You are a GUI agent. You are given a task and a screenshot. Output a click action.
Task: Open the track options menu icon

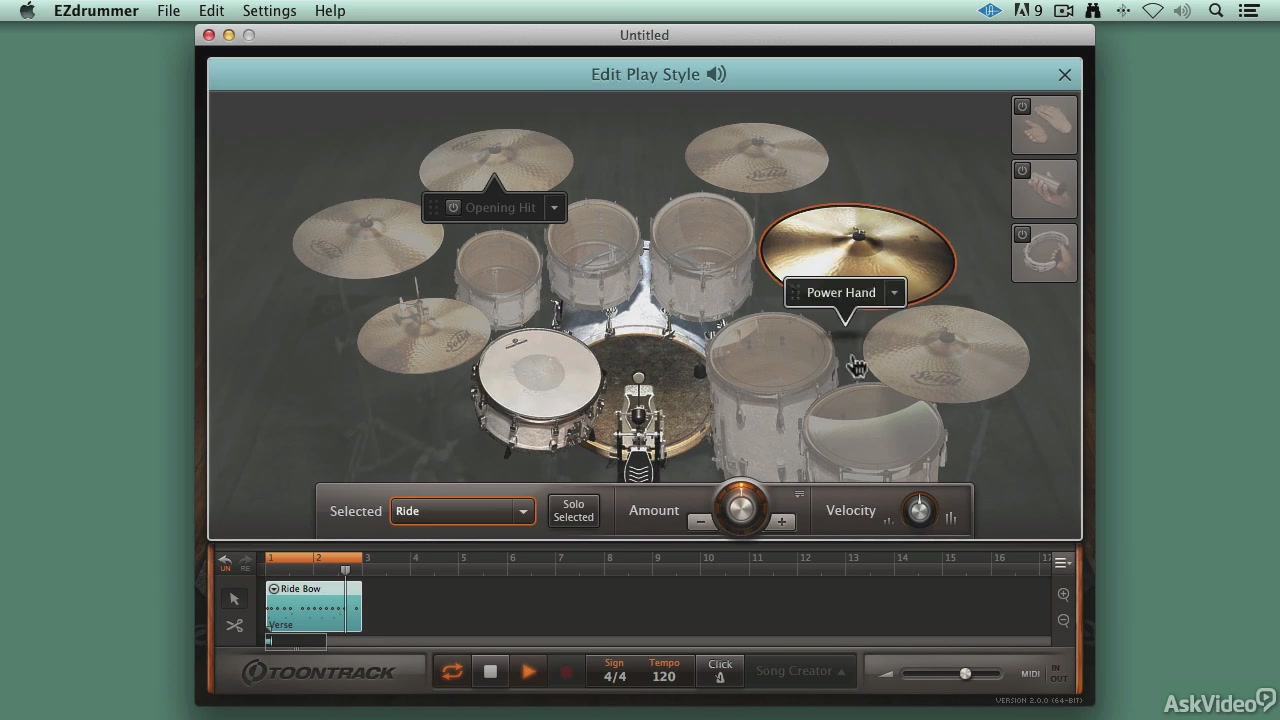point(1063,562)
